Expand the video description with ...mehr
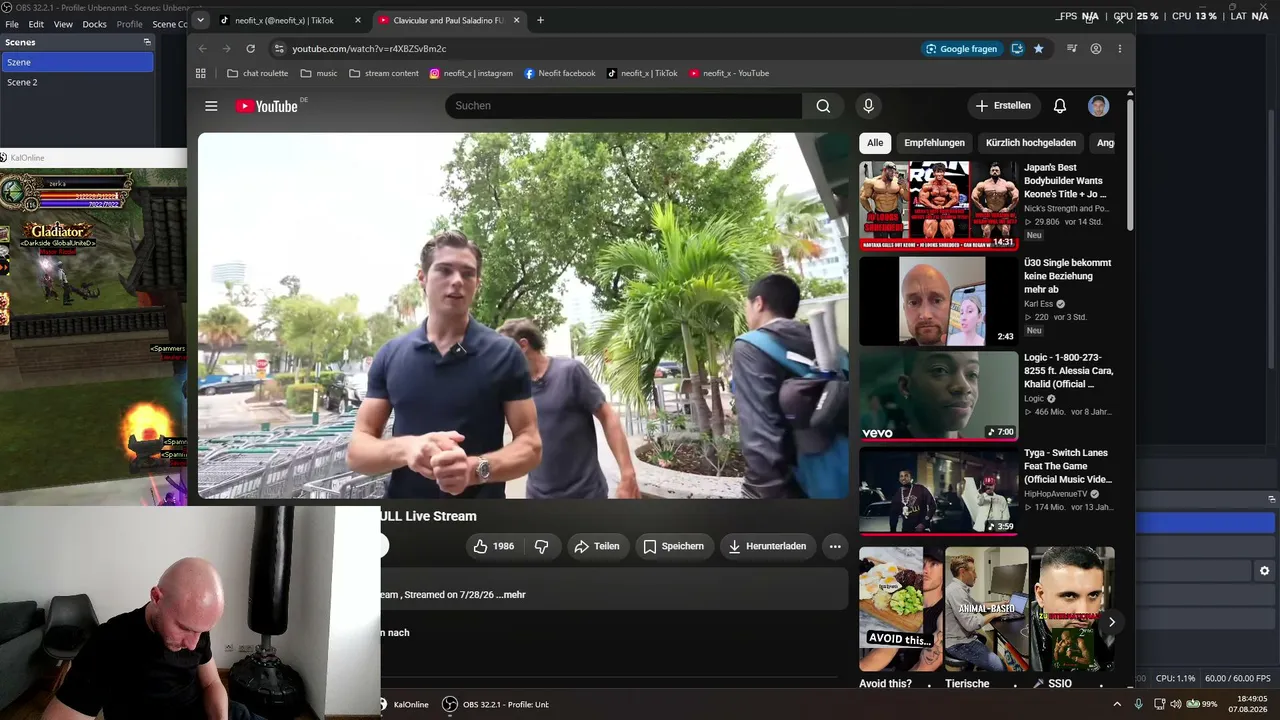Viewport: 1280px width, 720px height. coord(511,595)
